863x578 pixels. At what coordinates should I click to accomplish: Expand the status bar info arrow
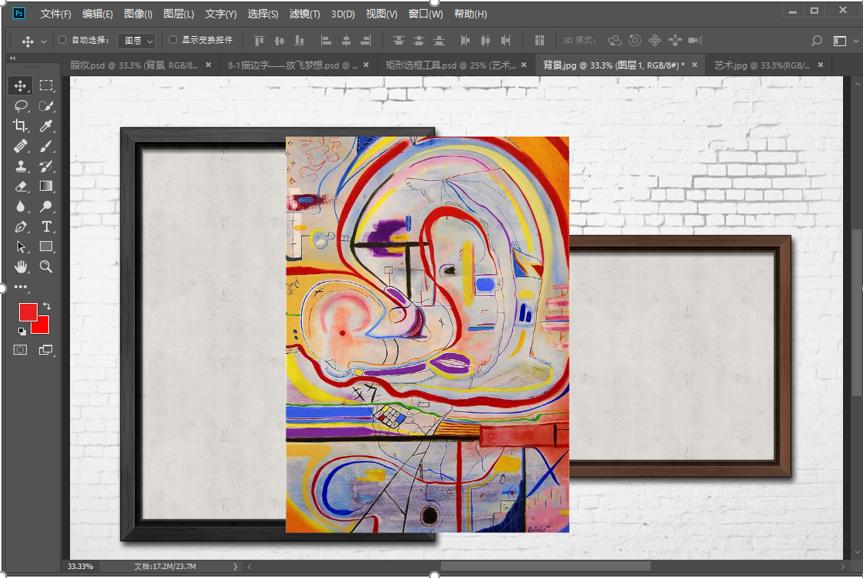(236, 567)
